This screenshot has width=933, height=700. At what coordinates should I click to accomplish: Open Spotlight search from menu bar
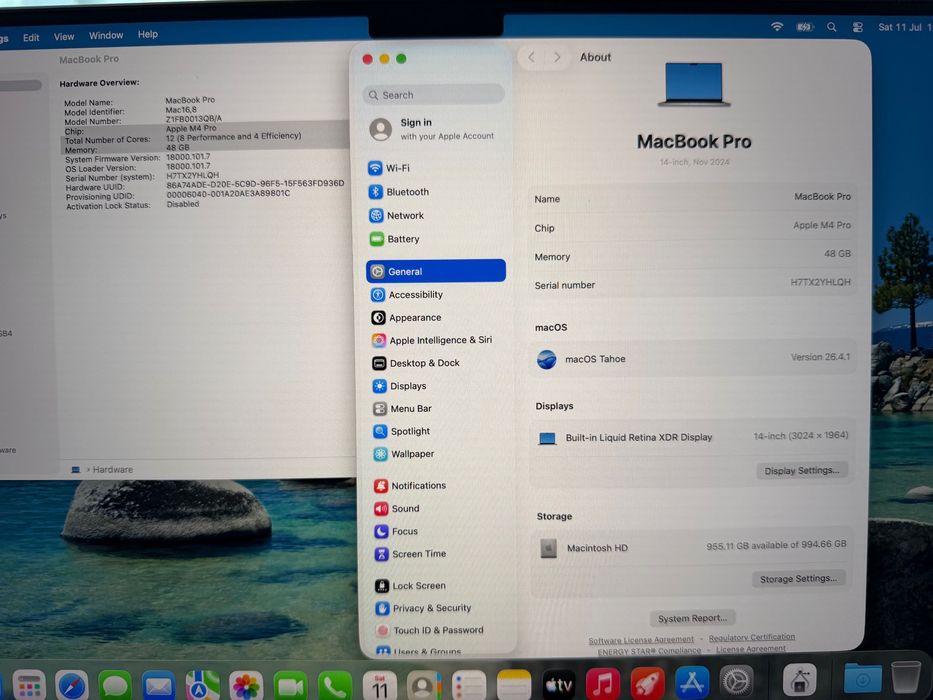pyautogui.click(x=831, y=27)
